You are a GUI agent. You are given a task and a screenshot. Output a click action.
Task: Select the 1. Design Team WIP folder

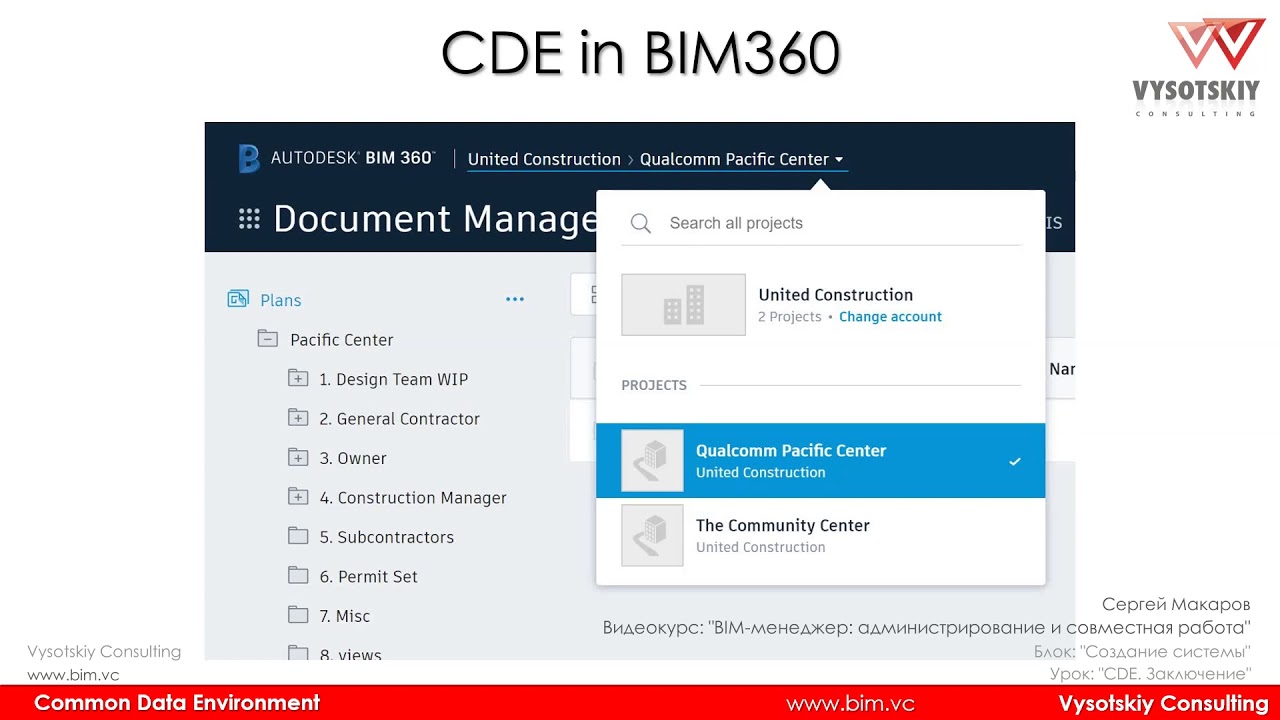click(x=393, y=379)
